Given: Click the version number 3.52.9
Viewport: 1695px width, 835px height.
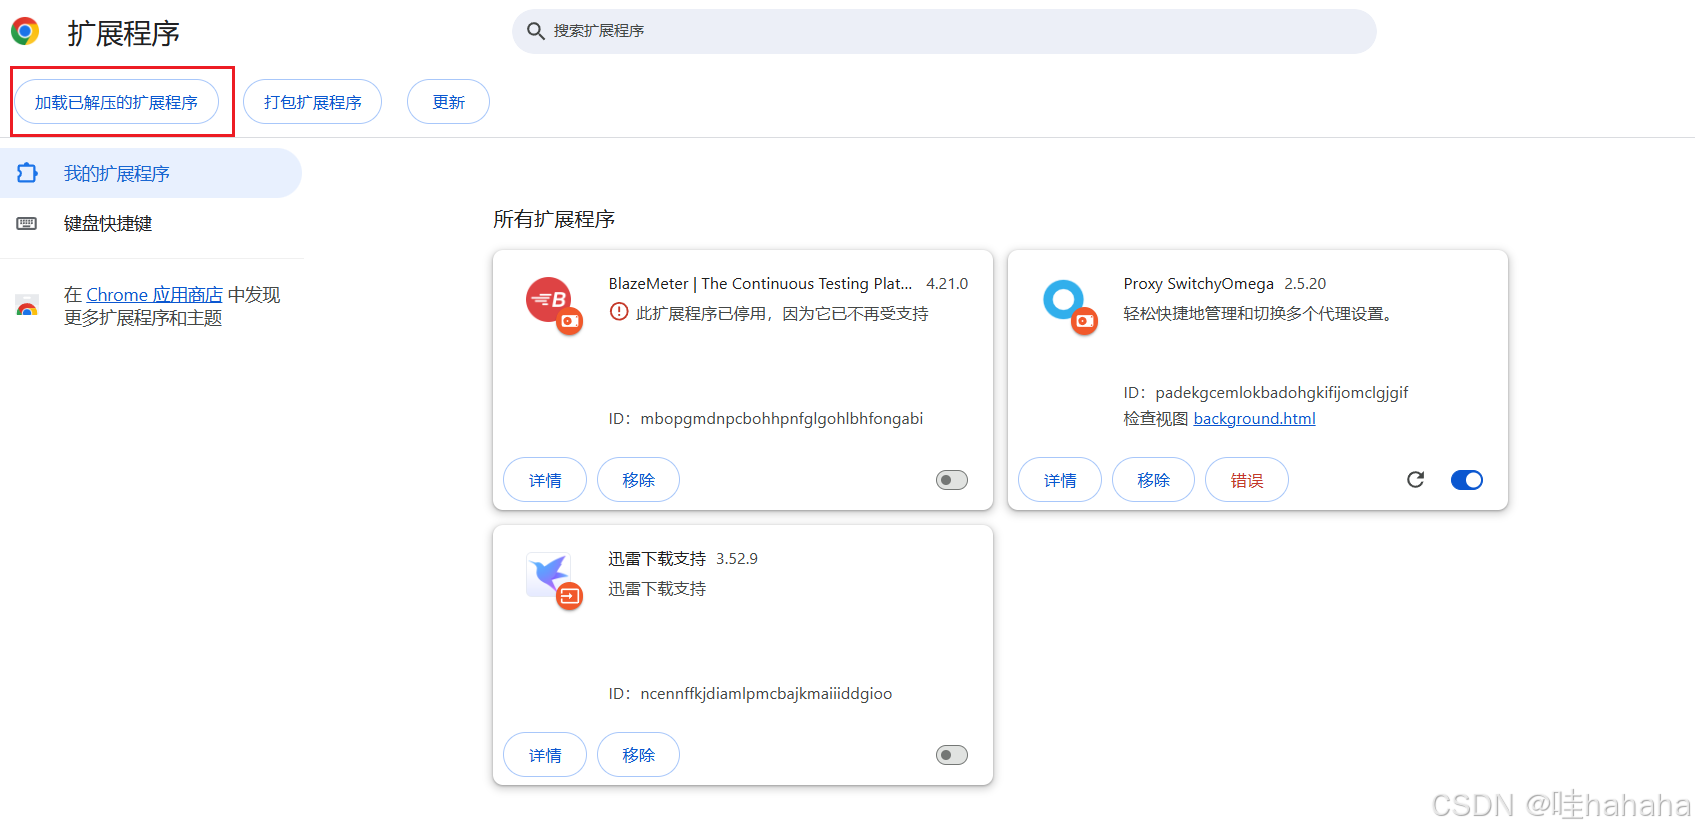Looking at the screenshot, I should click(x=737, y=559).
